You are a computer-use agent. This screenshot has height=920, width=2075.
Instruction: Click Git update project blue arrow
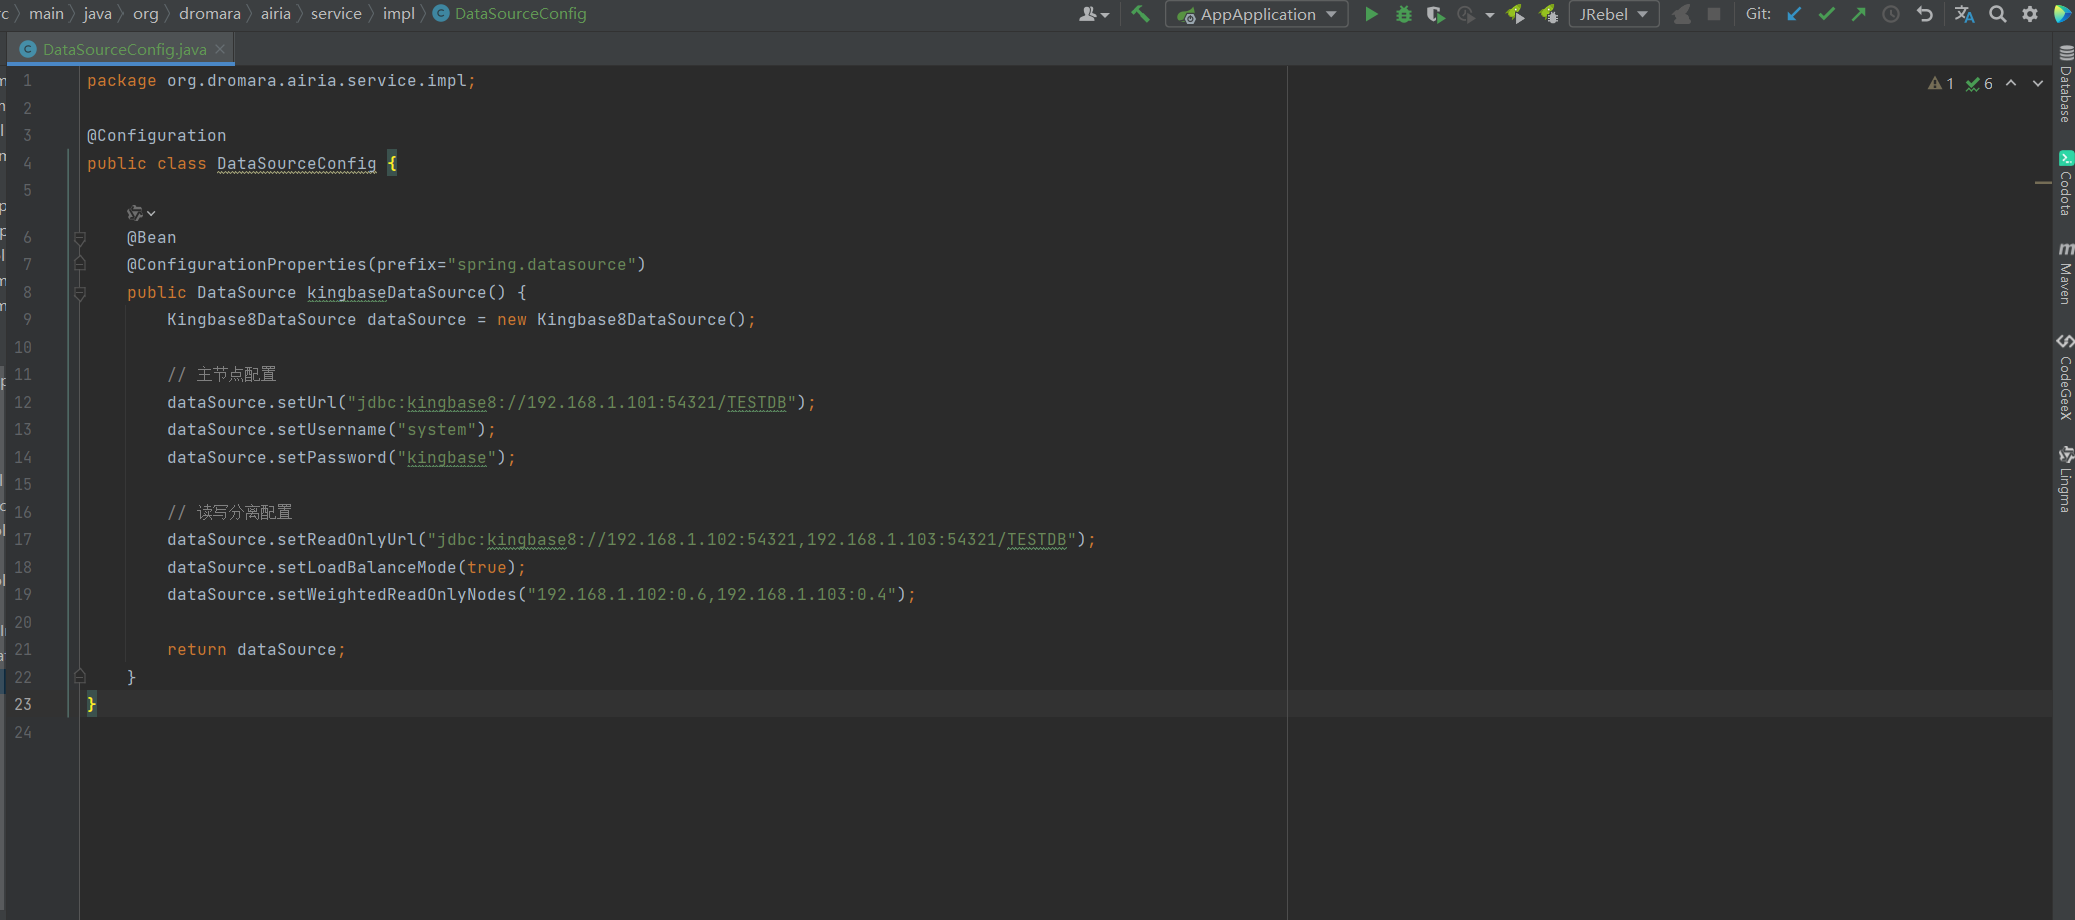coord(1794,14)
